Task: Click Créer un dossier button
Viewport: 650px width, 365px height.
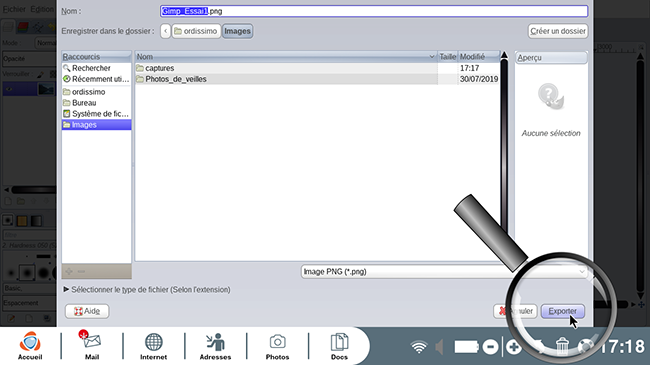Action: pos(558,31)
